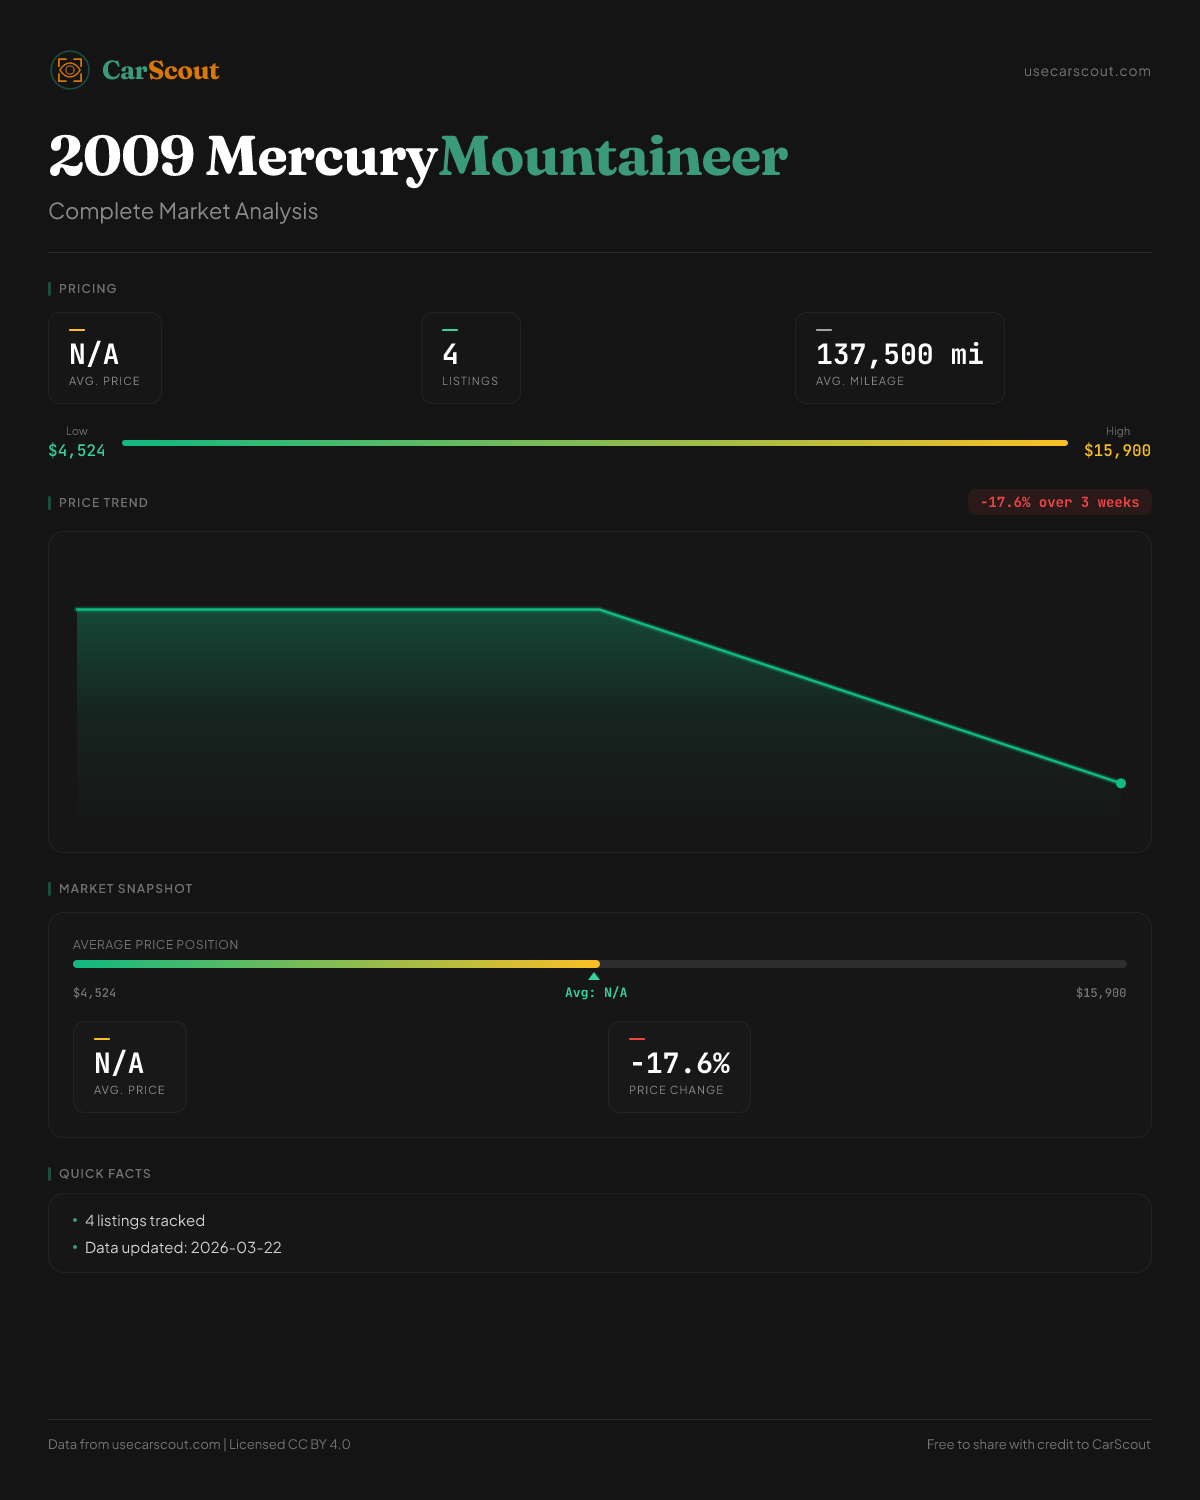Click the $15,900 high price value

[x=1117, y=451]
